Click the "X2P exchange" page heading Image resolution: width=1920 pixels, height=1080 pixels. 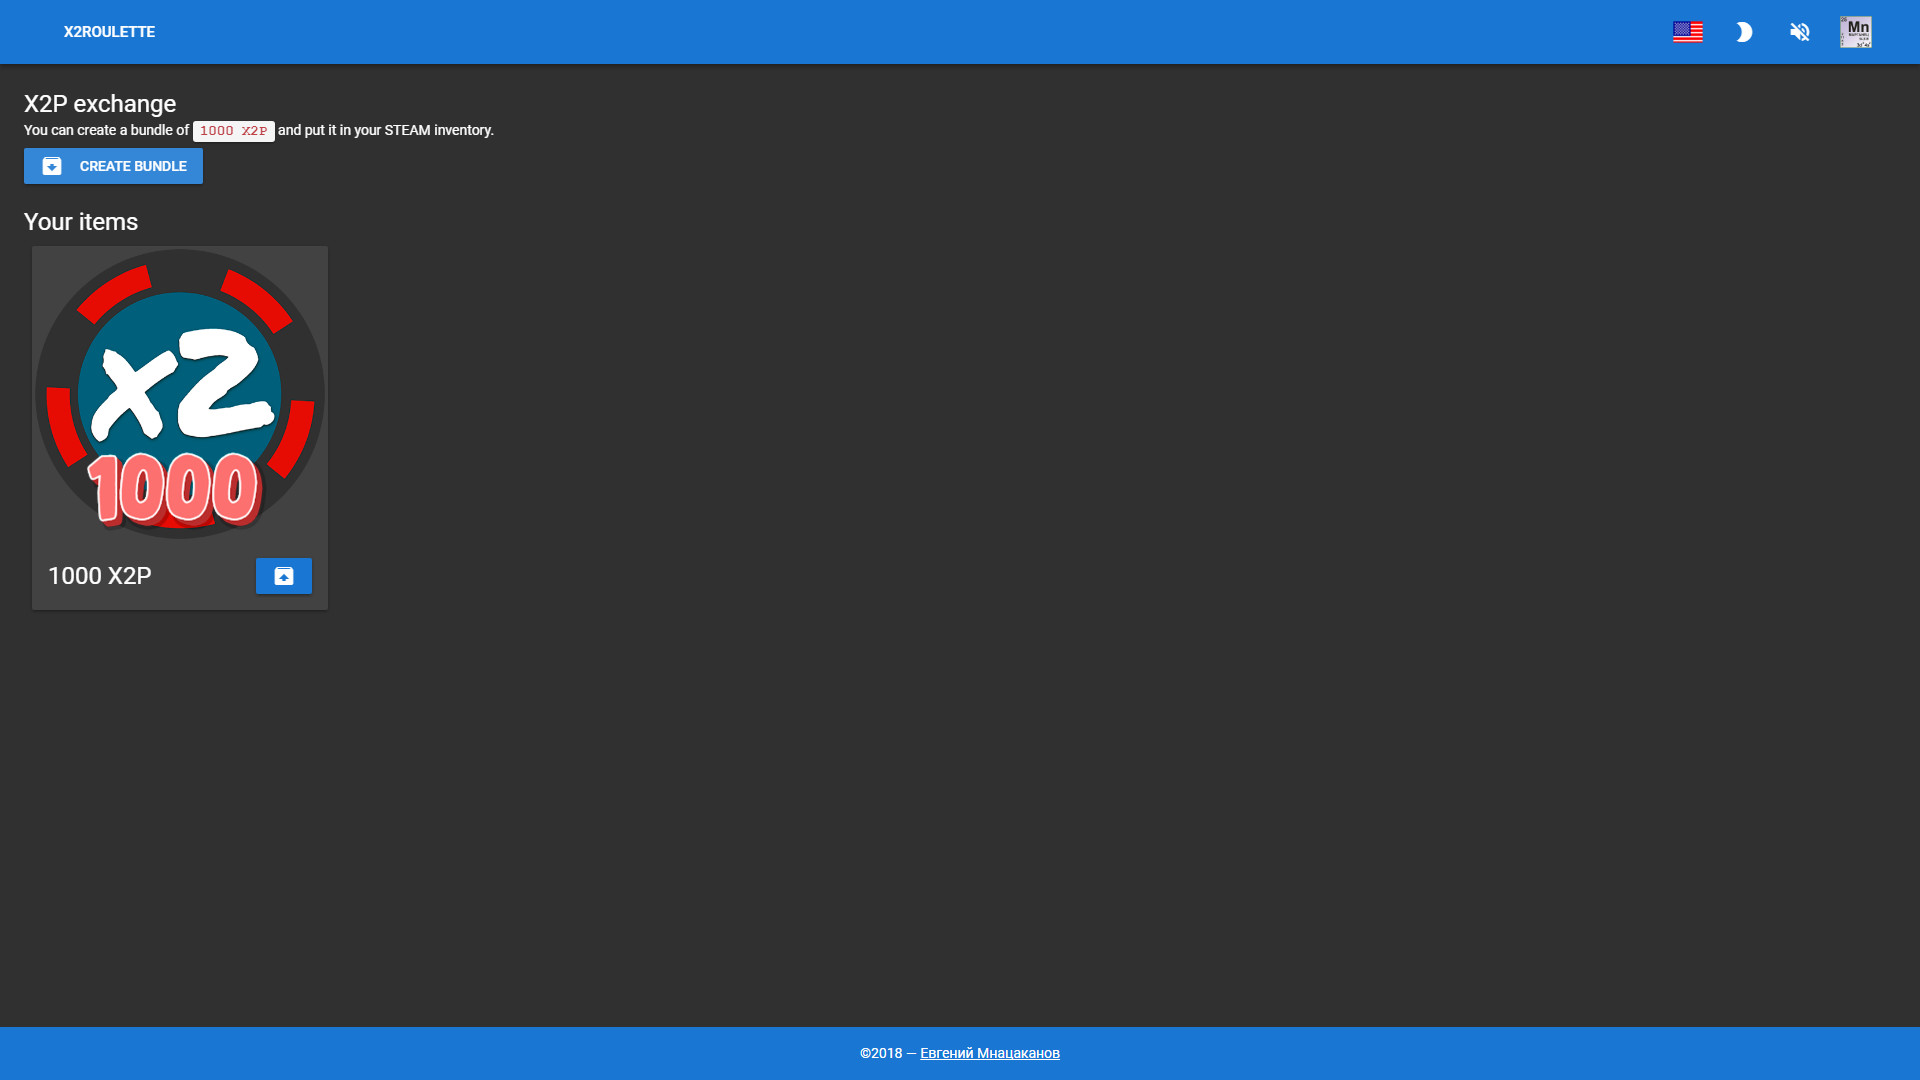tap(99, 103)
